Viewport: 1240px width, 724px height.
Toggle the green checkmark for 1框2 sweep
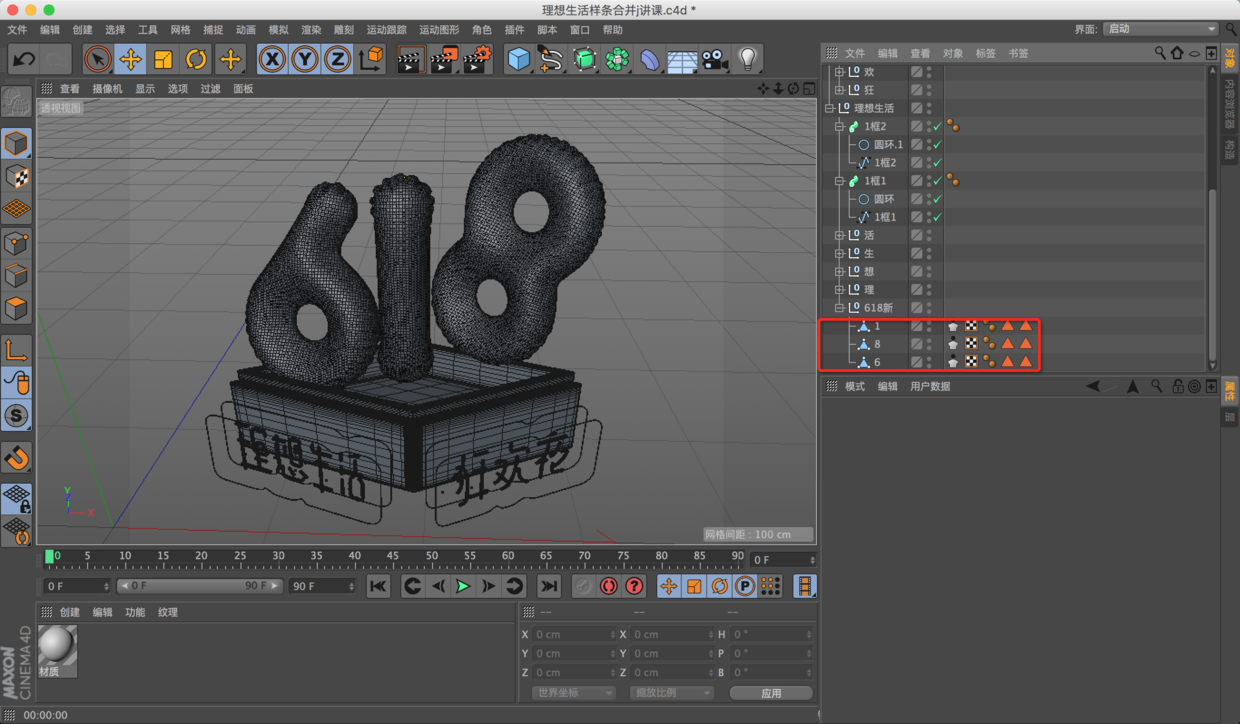pos(937,127)
